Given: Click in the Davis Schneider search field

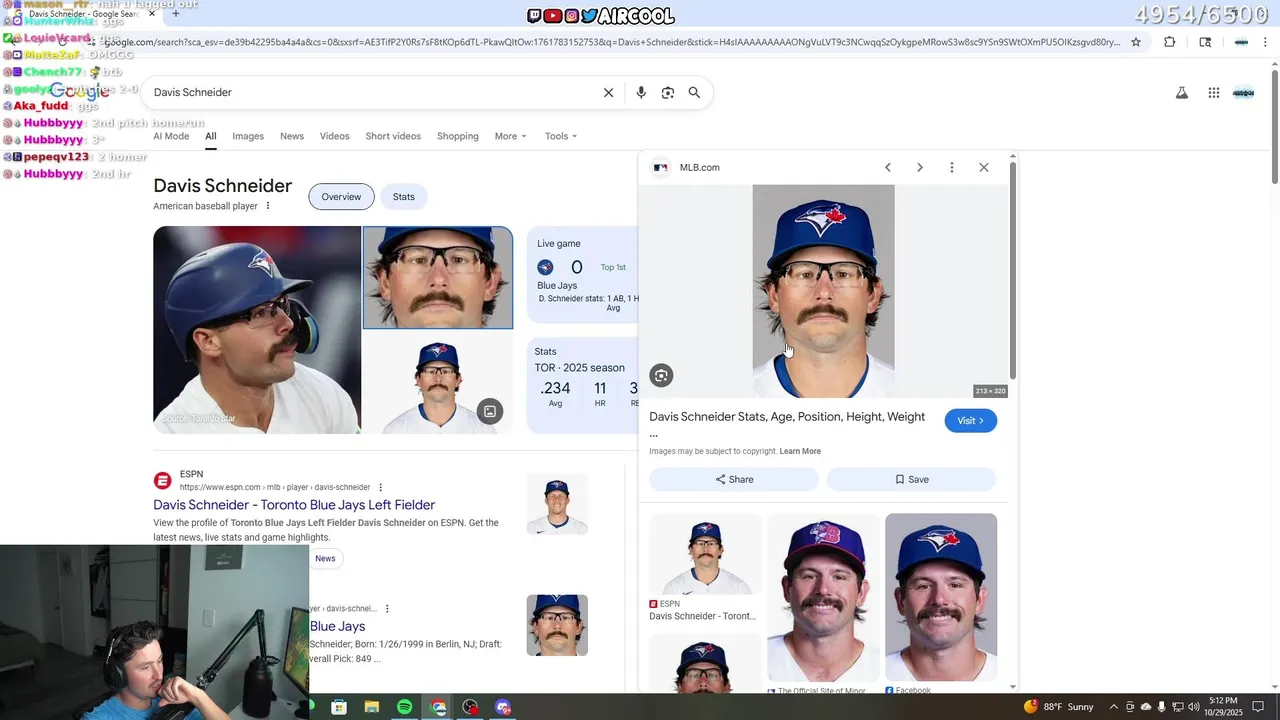Looking at the screenshot, I should [x=370, y=92].
